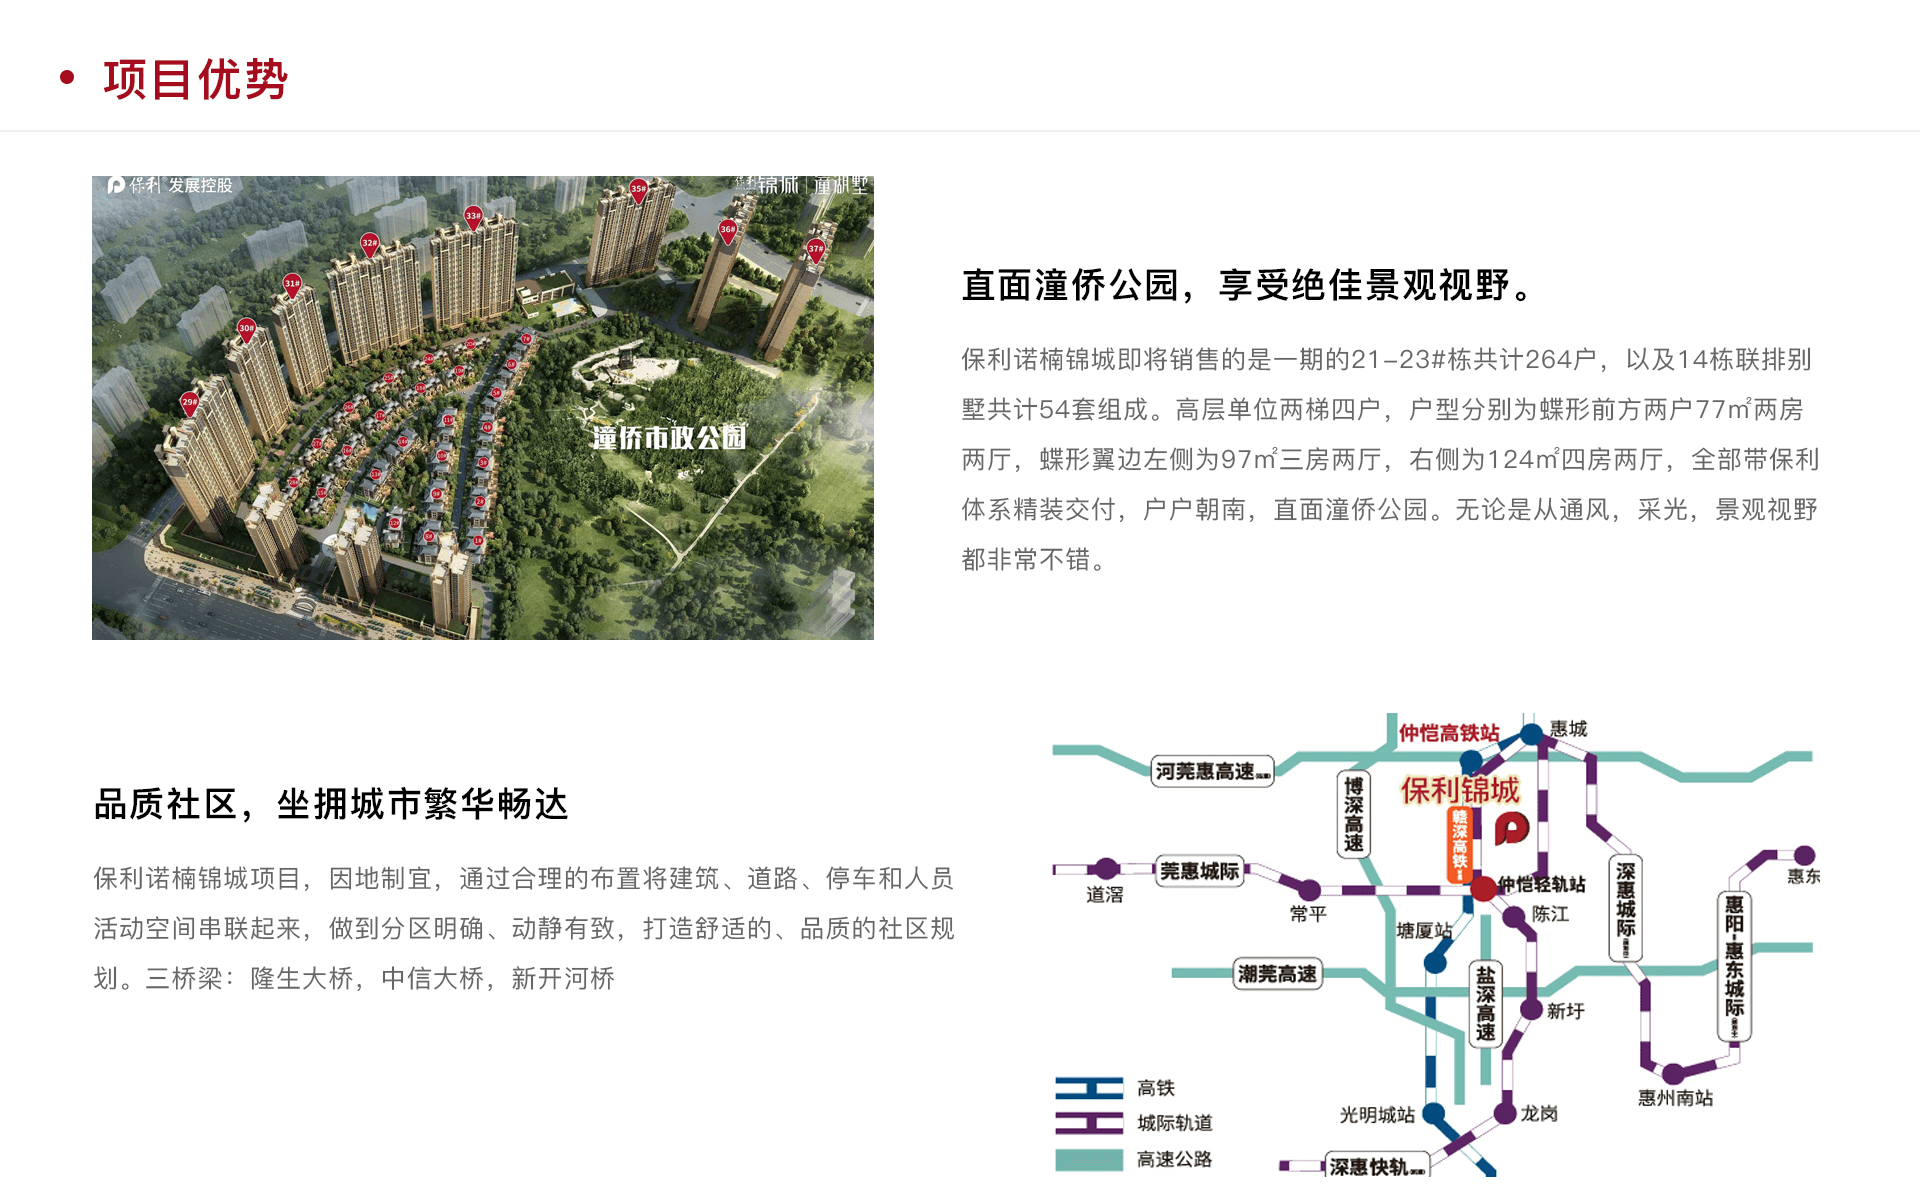Click the orange 赣深高铁 label

(1460, 844)
